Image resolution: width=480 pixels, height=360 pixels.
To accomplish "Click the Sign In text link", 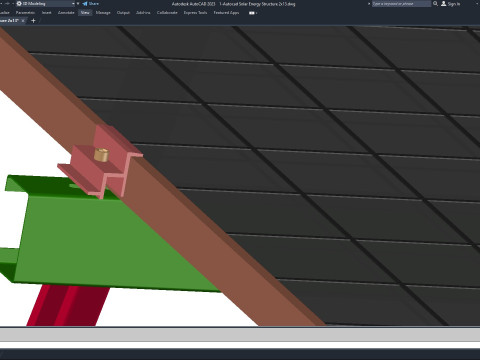I will (454, 4).
